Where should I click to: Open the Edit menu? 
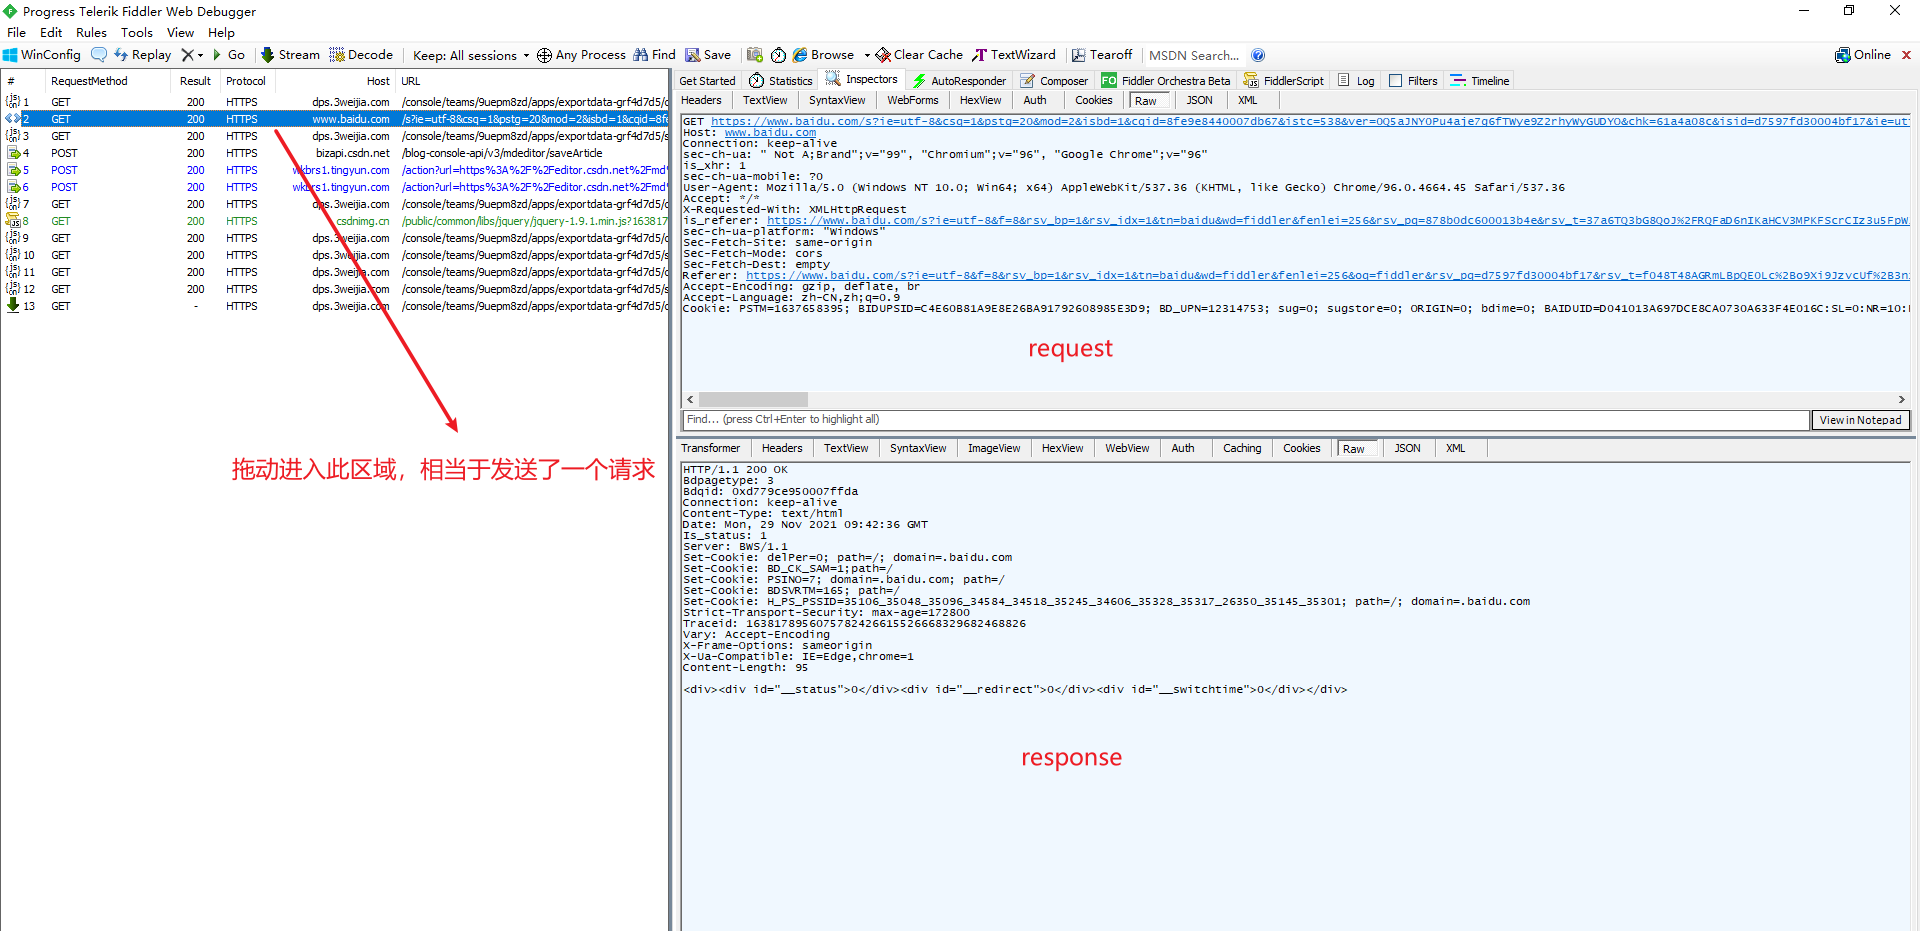[x=51, y=32]
